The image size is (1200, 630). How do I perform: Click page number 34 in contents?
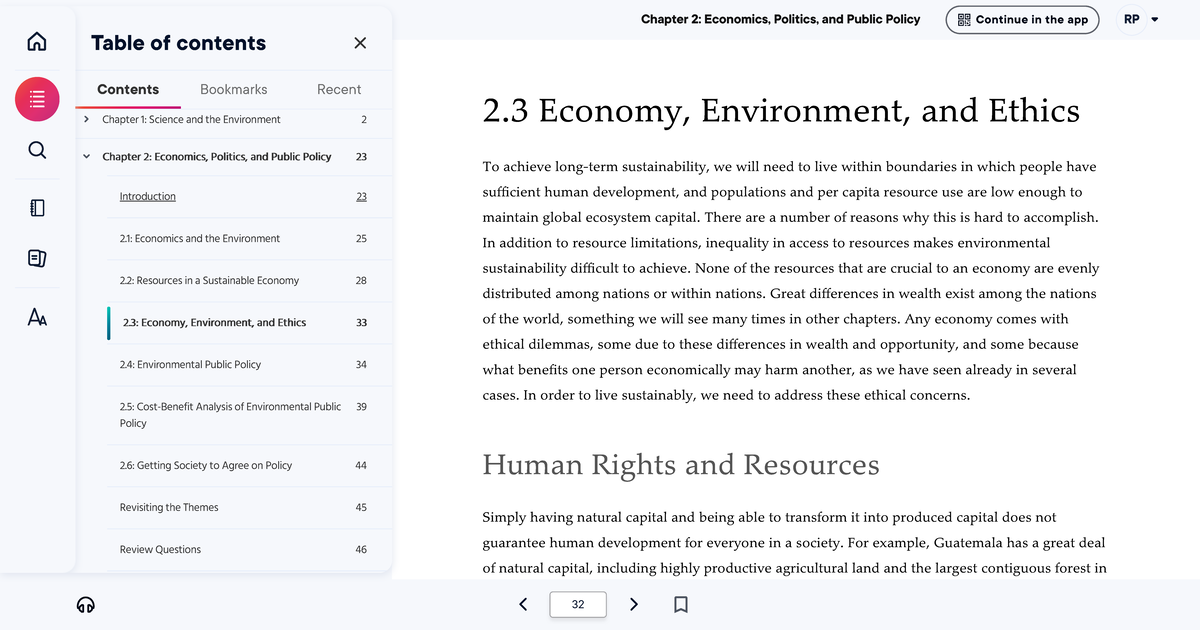pyautogui.click(x=361, y=364)
